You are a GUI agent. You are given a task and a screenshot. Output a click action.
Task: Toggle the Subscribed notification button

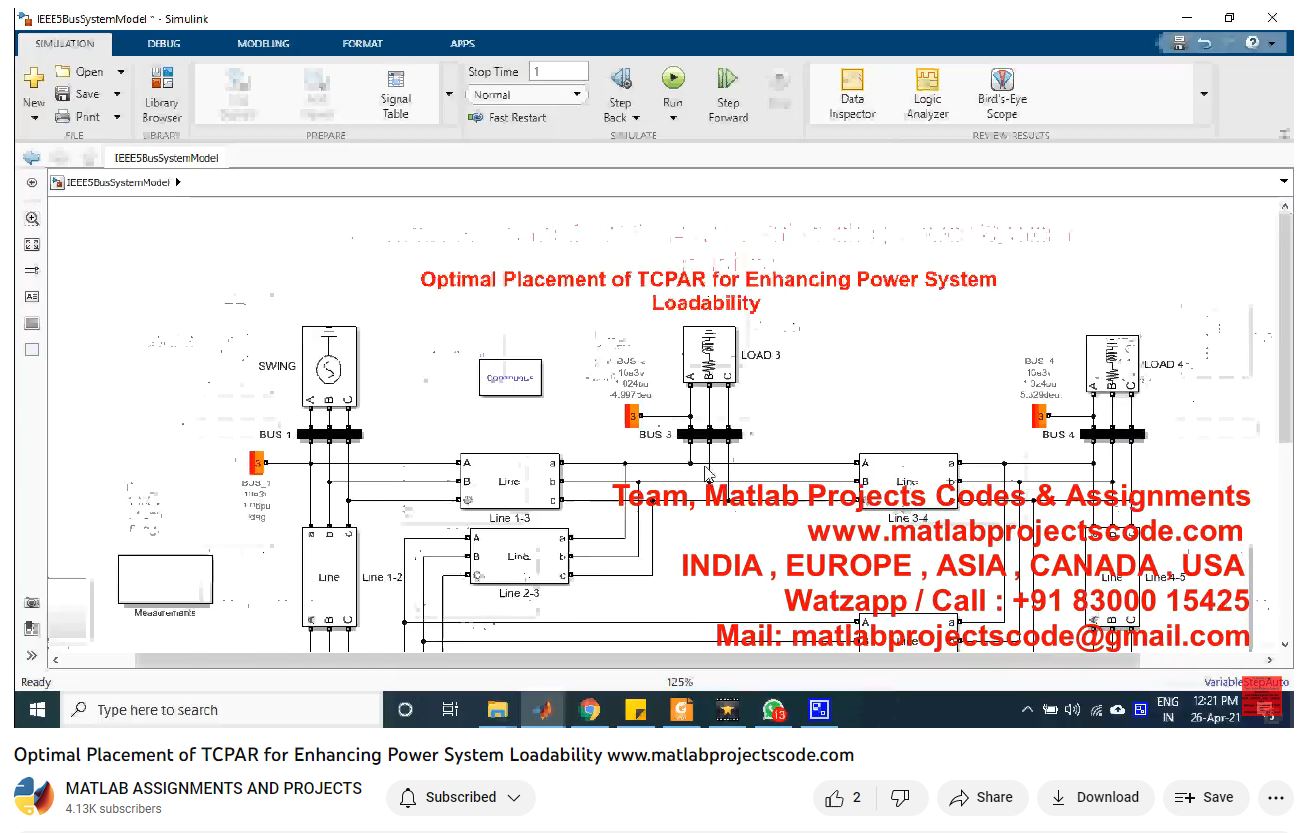pyautogui.click(x=461, y=797)
